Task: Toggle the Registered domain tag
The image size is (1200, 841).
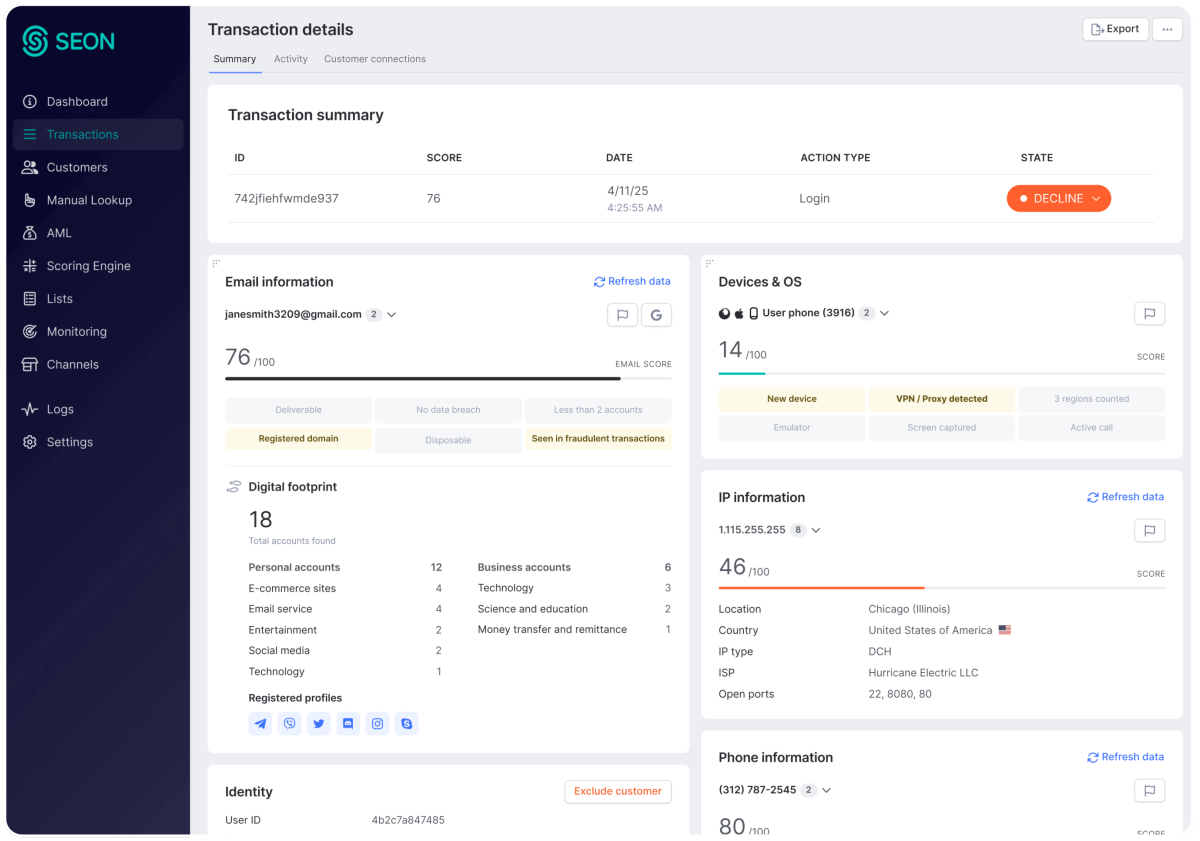Action: point(298,439)
